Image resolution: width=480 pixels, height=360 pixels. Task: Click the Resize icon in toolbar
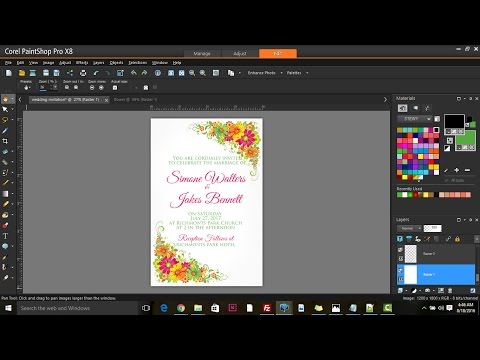[120, 73]
